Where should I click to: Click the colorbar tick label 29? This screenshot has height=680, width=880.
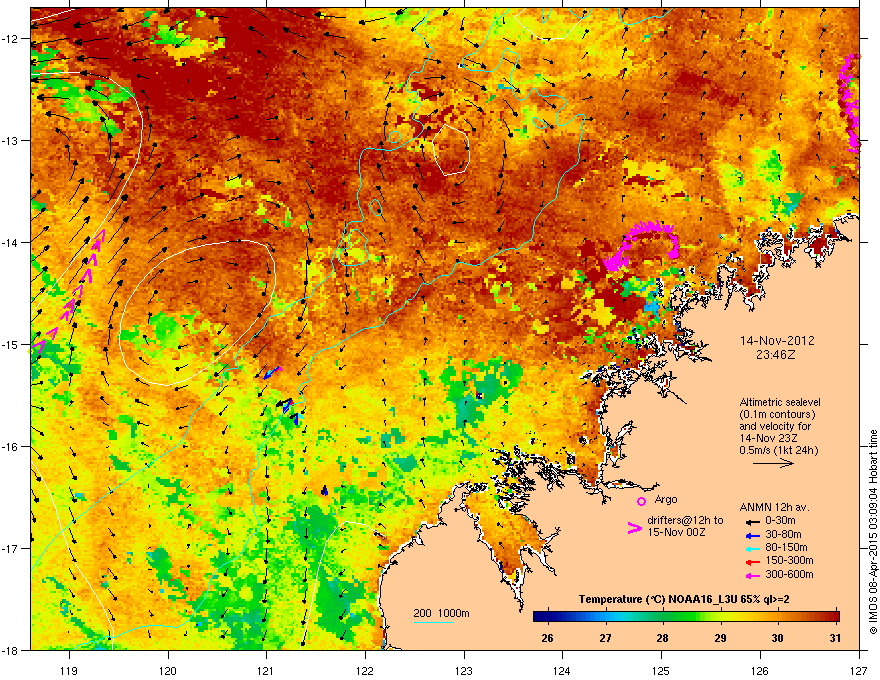tap(720, 638)
